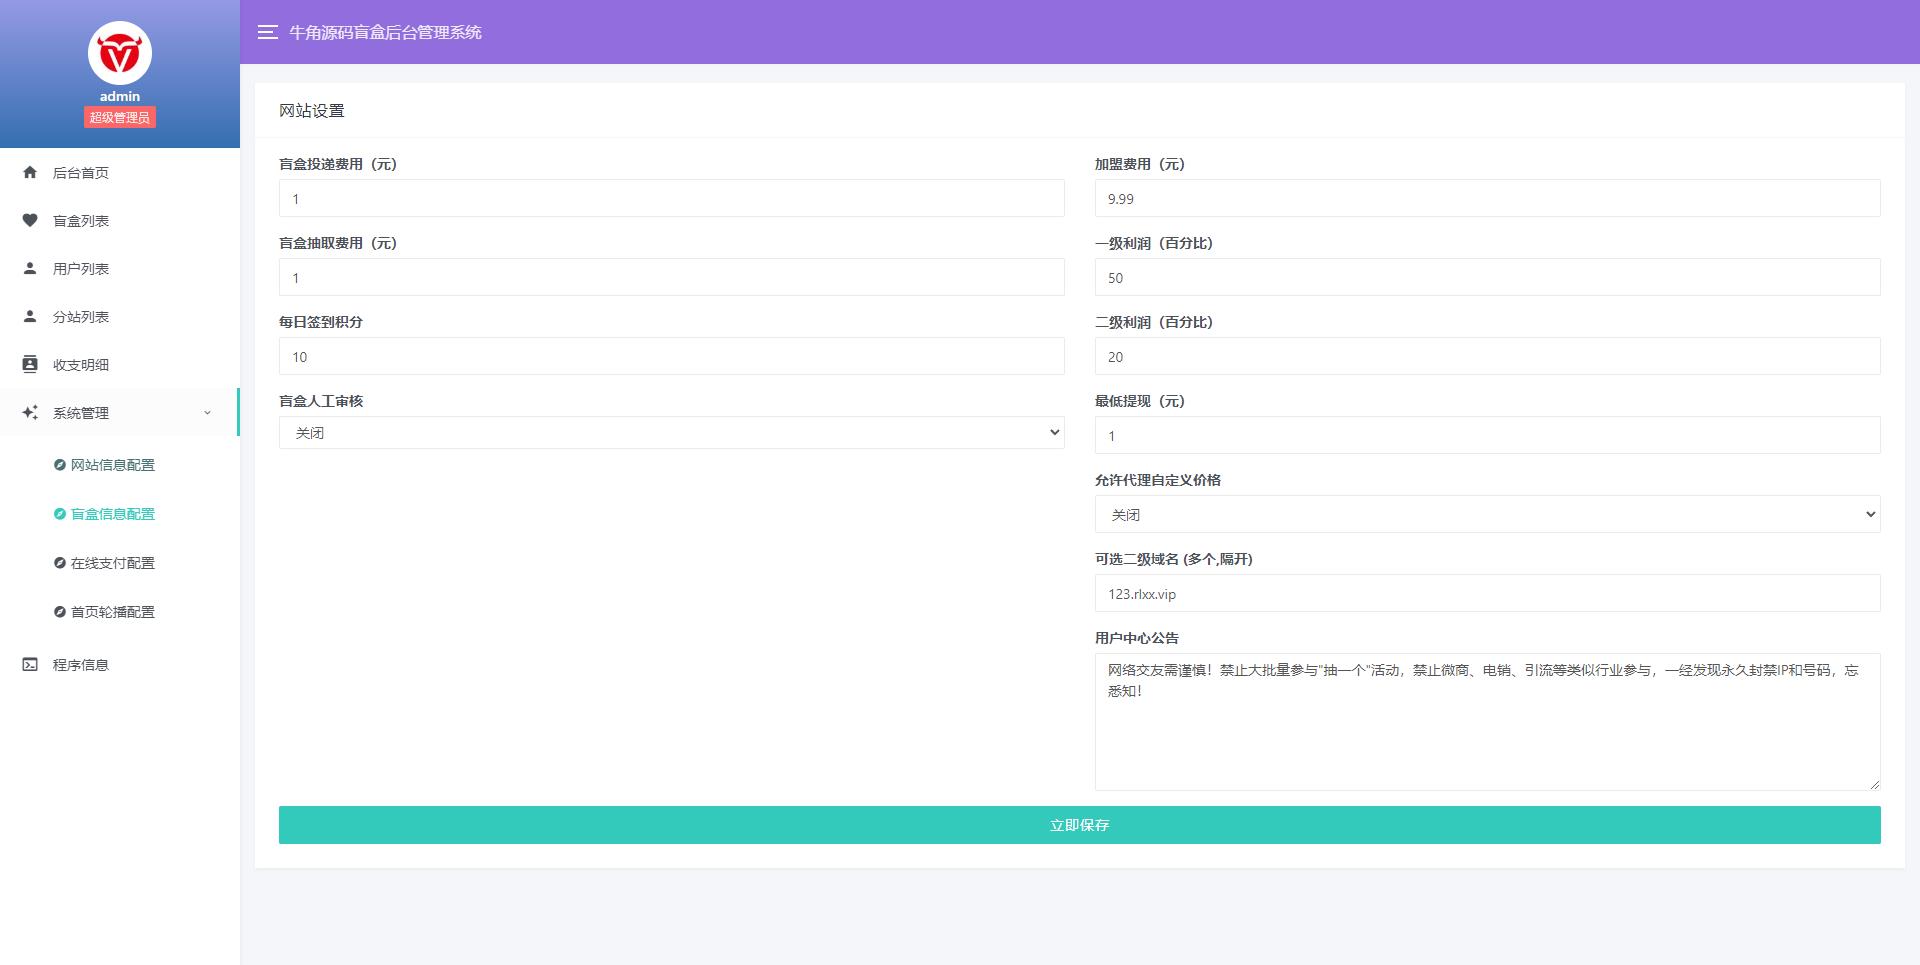Open the 盲盒人工审核 dropdown
The height and width of the screenshot is (965, 1920).
coord(671,432)
